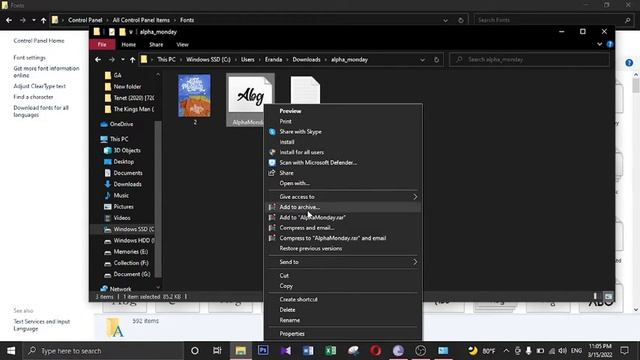Open Download fonts for all languages link

41,111
